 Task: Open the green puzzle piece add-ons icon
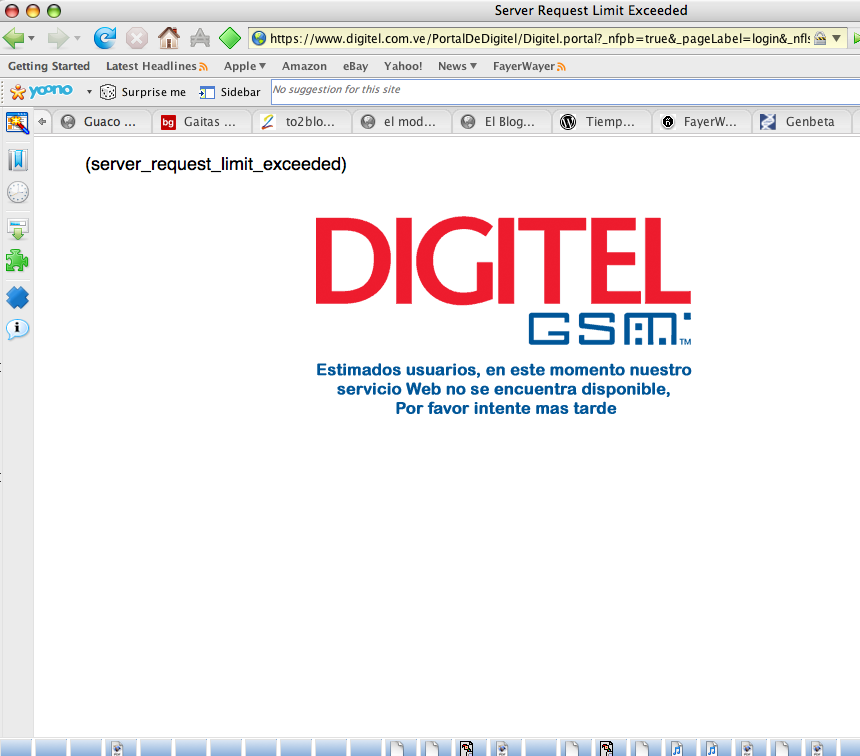pyautogui.click(x=17, y=261)
